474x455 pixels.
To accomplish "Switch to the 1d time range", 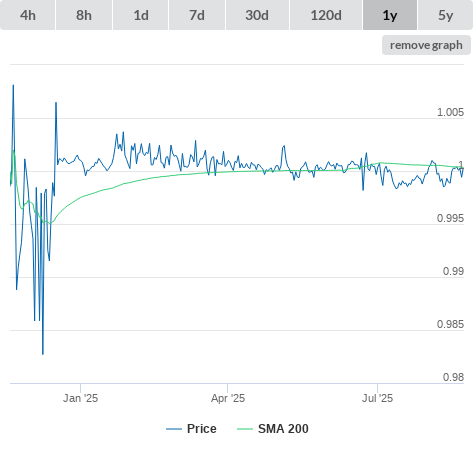I will (x=141, y=15).
